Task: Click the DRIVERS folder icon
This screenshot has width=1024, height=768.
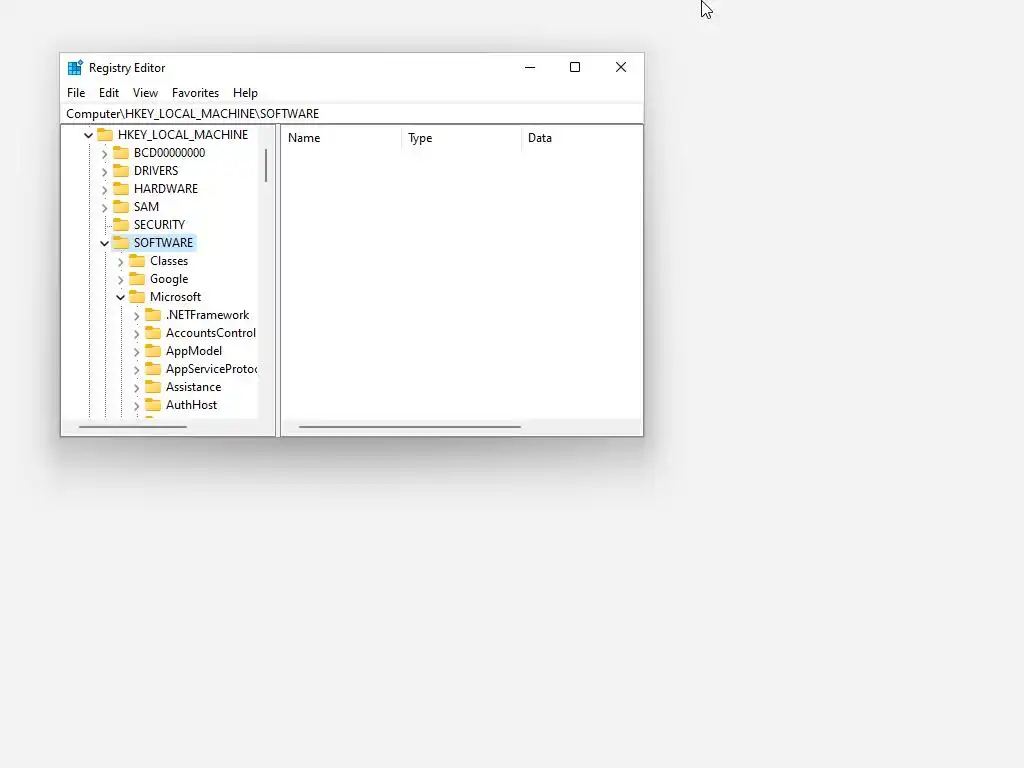Action: coord(121,171)
